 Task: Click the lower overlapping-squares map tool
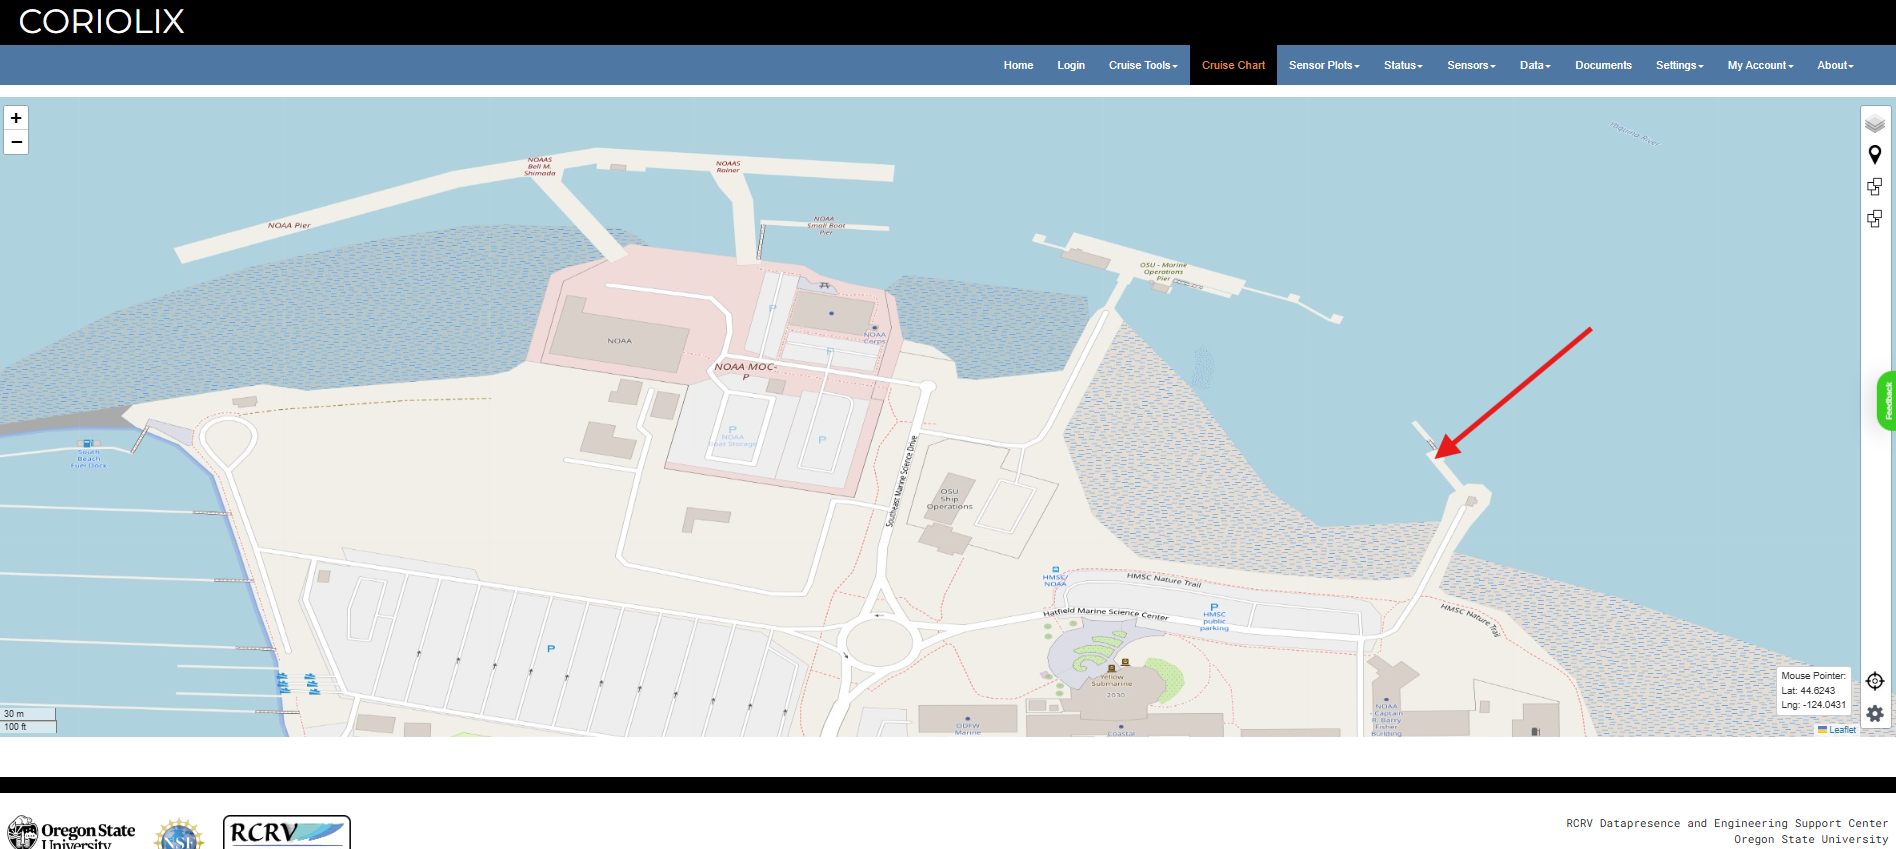click(x=1875, y=218)
